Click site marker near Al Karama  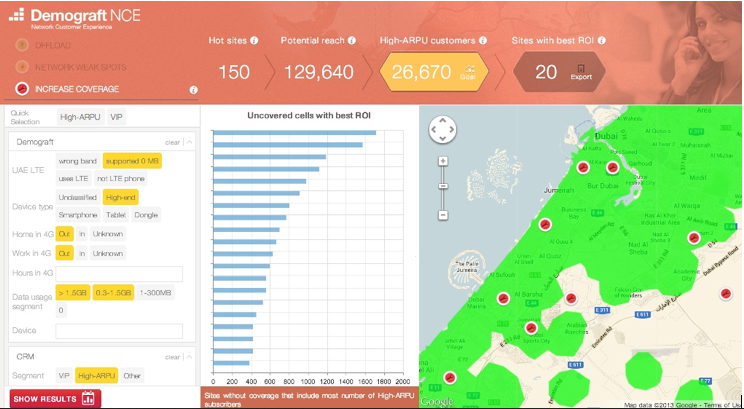click(583, 167)
